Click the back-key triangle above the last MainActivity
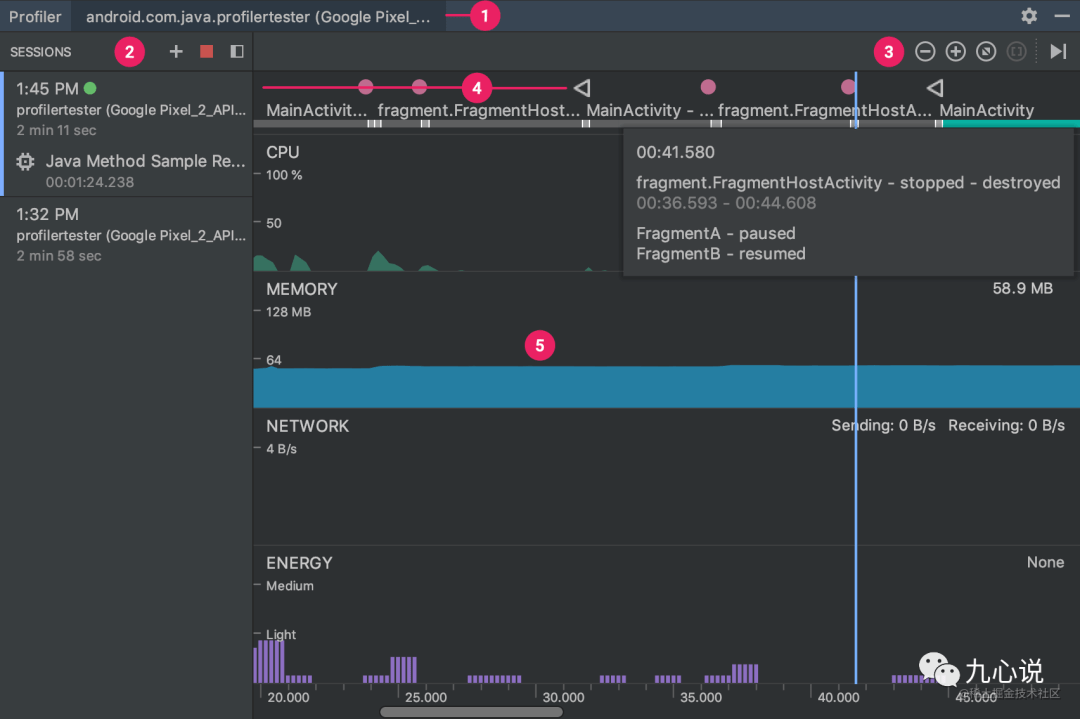The height and width of the screenshot is (719, 1080). (x=935, y=87)
